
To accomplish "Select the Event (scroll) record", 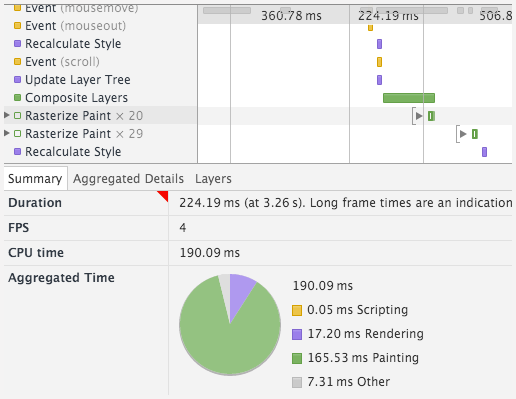I will point(62,62).
